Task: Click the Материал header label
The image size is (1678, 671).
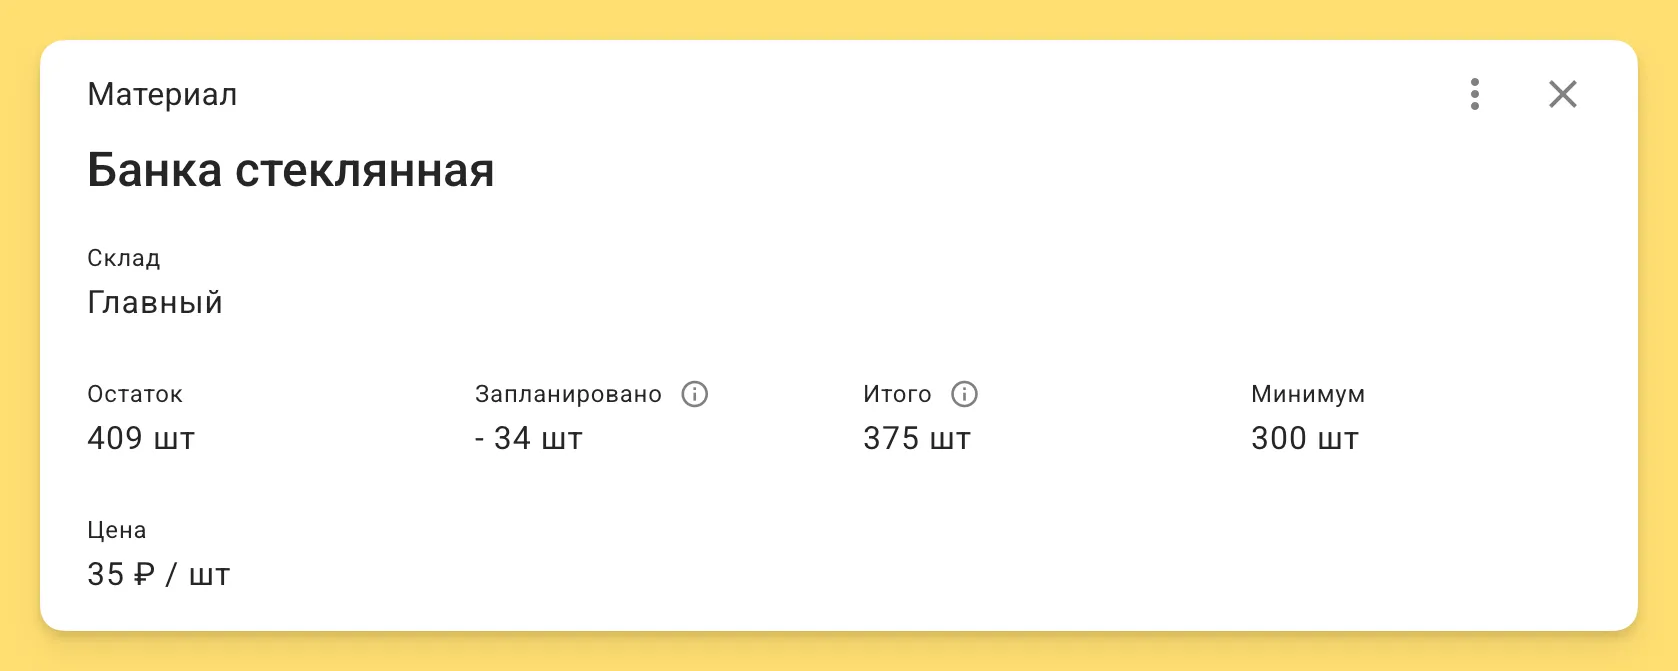Action: (161, 94)
